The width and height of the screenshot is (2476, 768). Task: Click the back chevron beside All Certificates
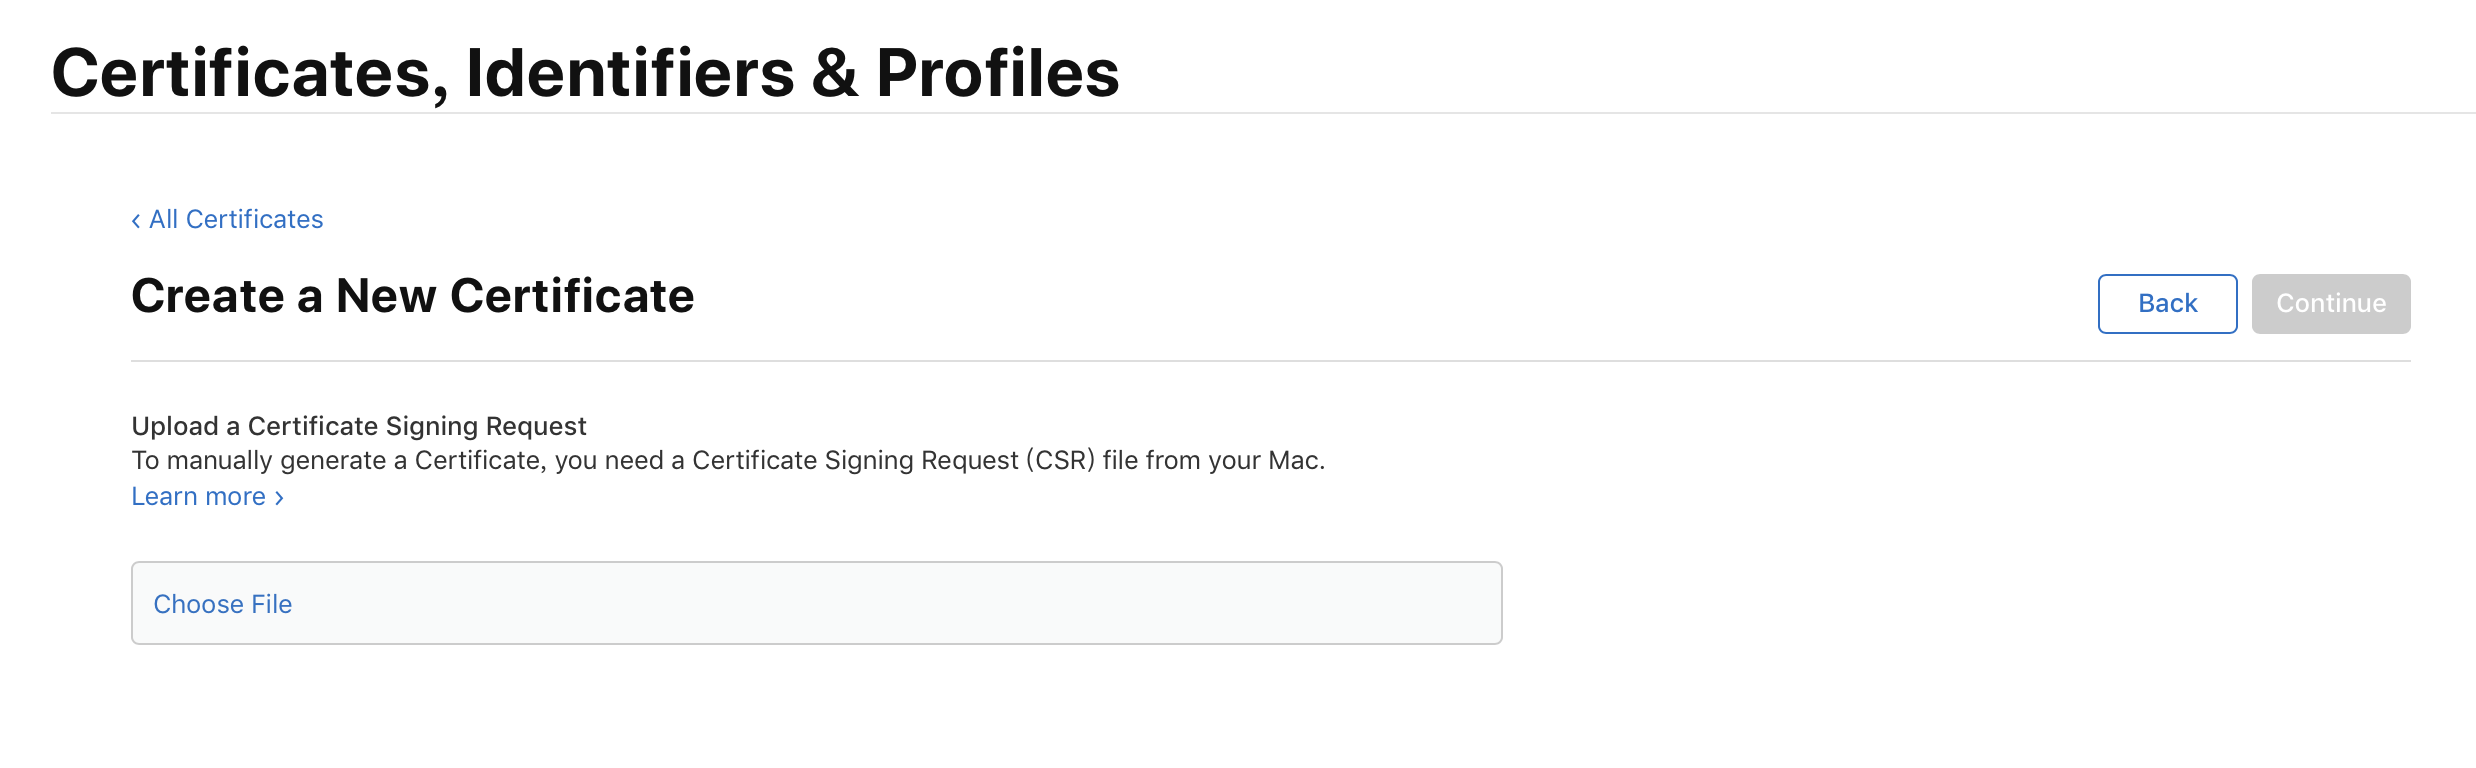pyautogui.click(x=136, y=221)
